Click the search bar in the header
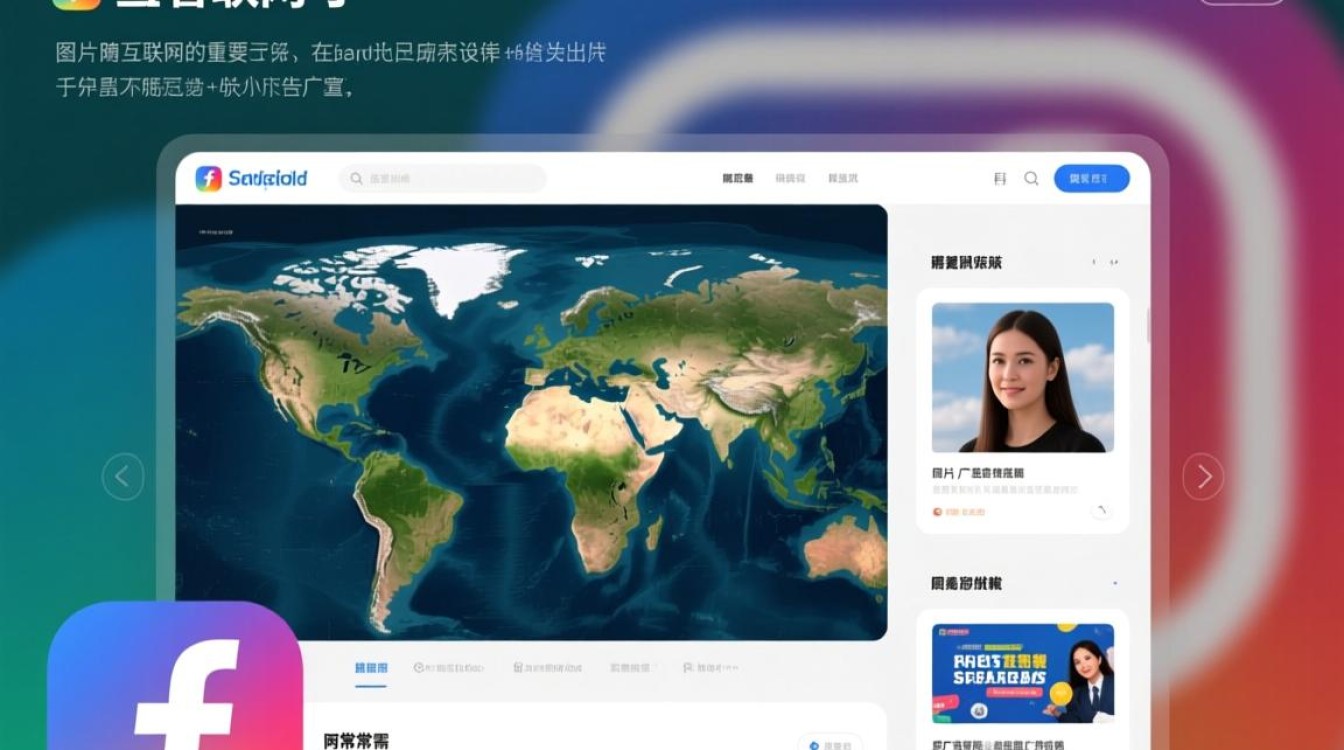This screenshot has width=1344, height=750. 443,179
